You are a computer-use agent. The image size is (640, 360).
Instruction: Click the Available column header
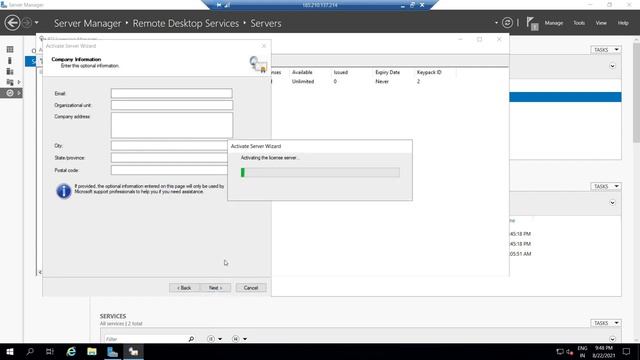[x=302, y=72]
